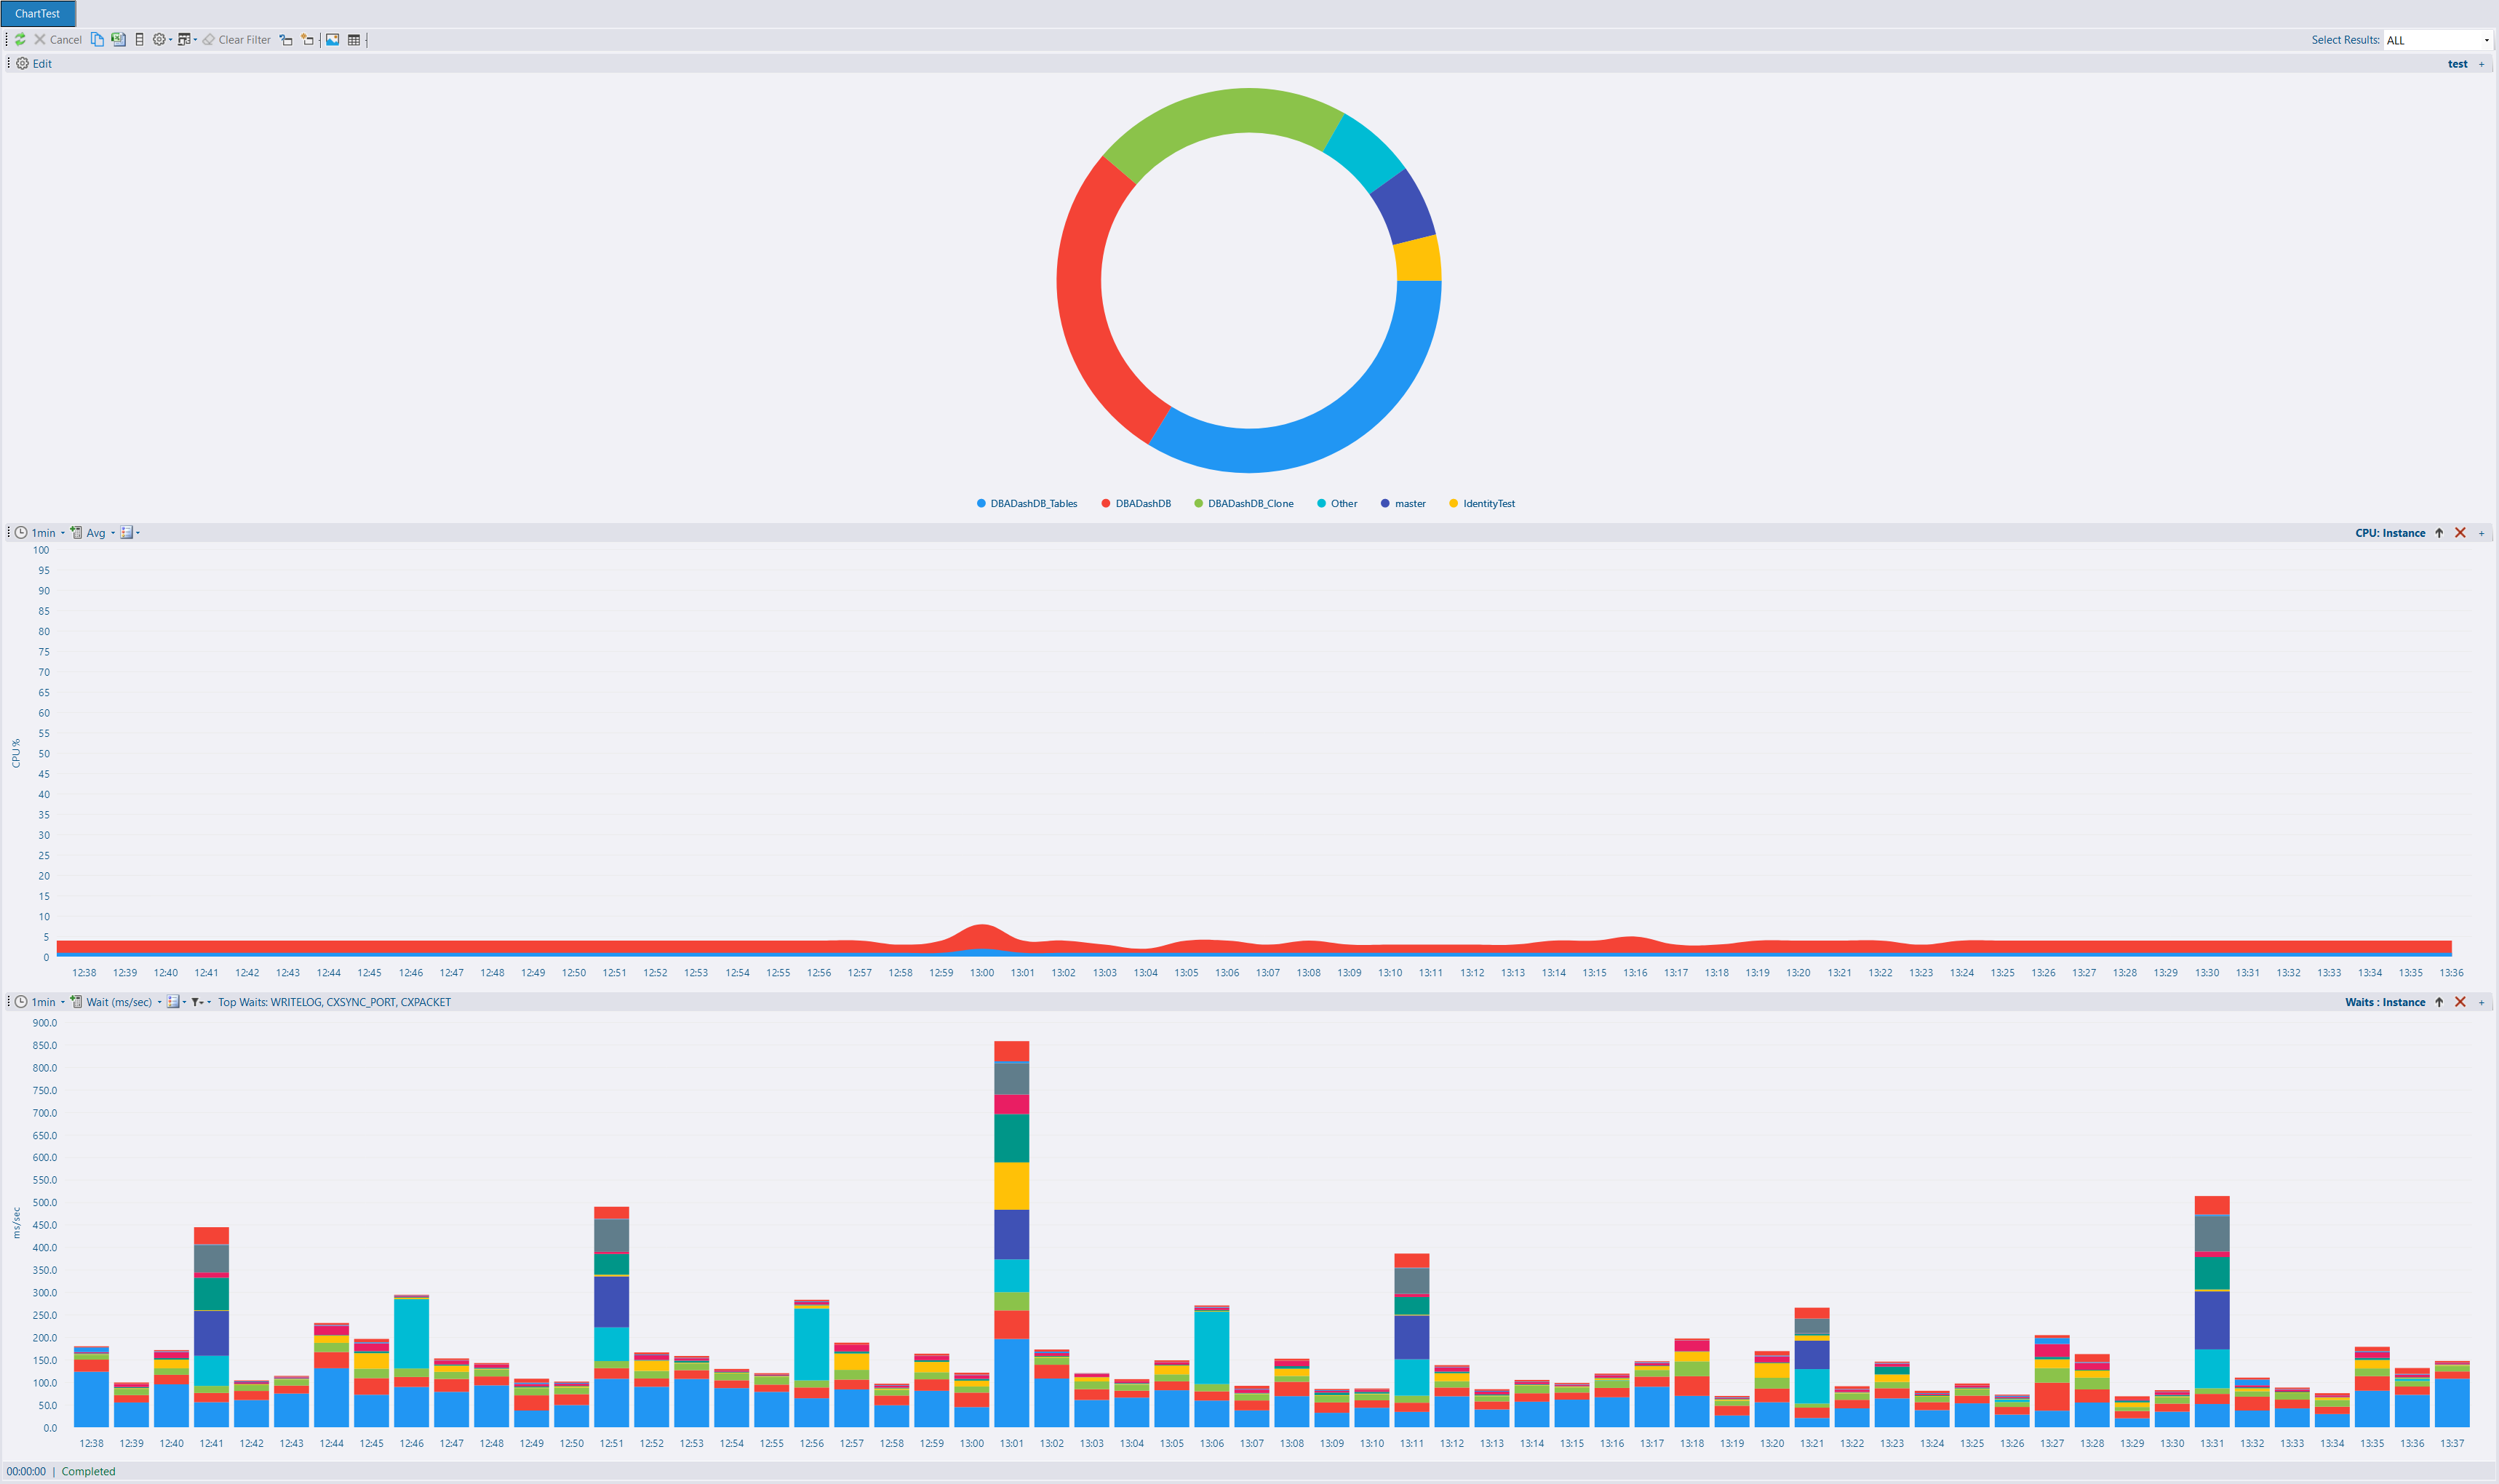Click the tallest 13:01 waits bar

tap(1011, 1234)
